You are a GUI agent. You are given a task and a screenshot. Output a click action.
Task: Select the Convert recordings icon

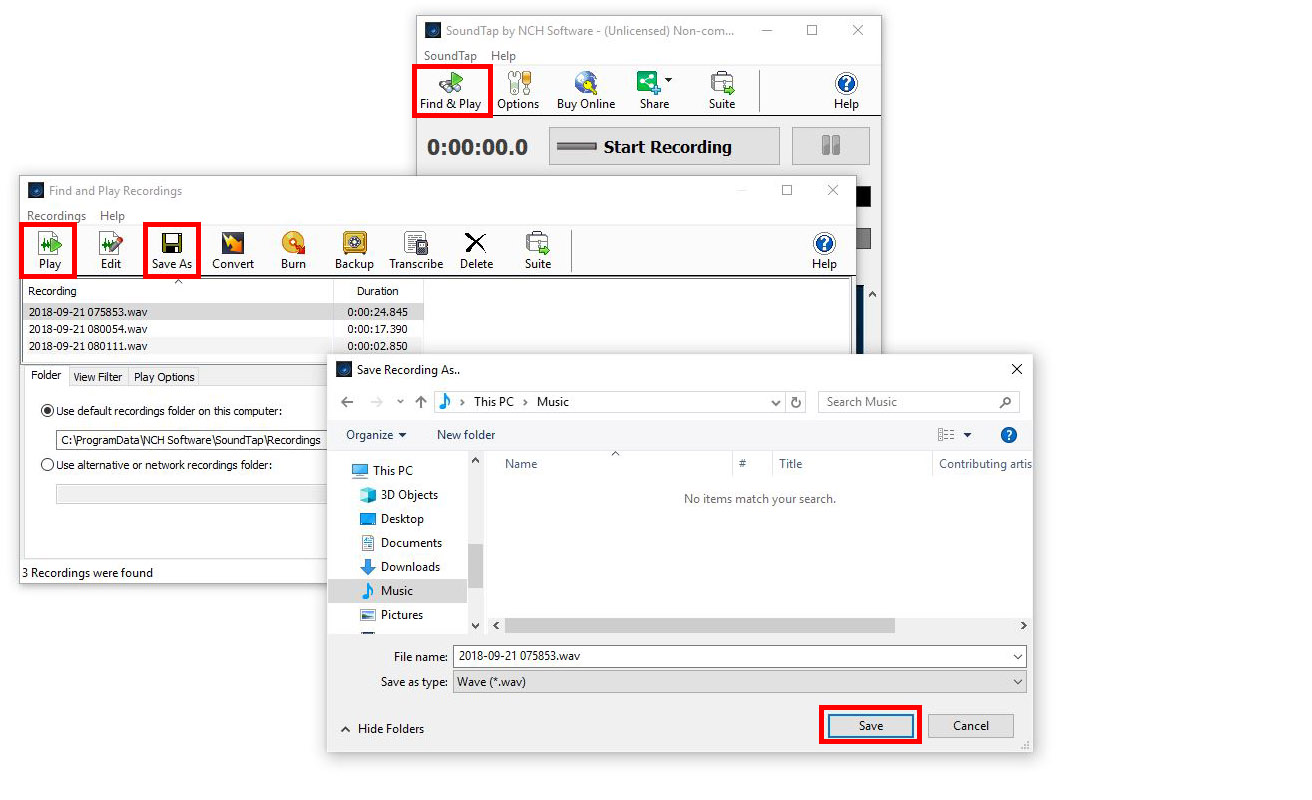233,249
